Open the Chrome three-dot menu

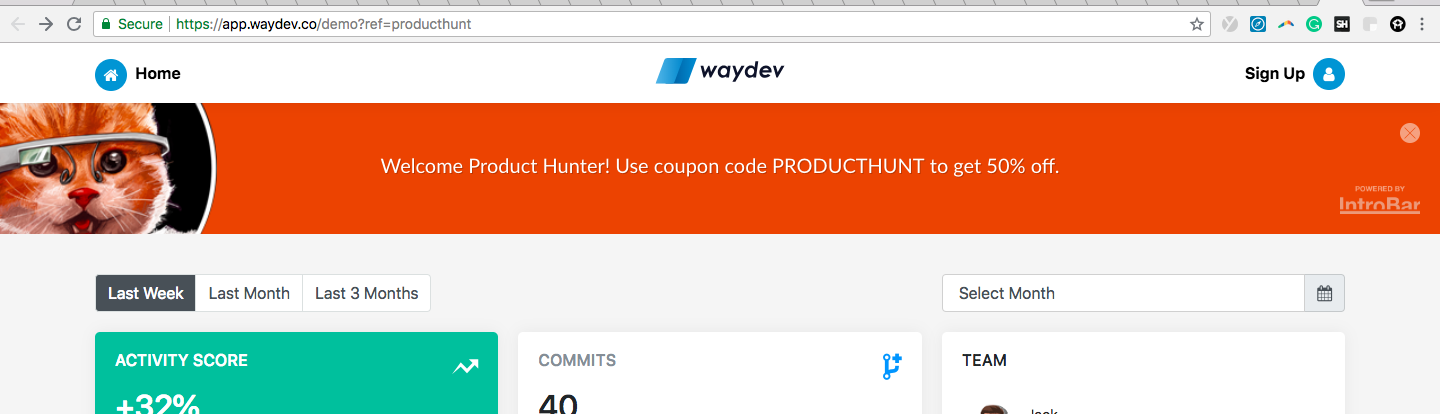pos(1422,24)
